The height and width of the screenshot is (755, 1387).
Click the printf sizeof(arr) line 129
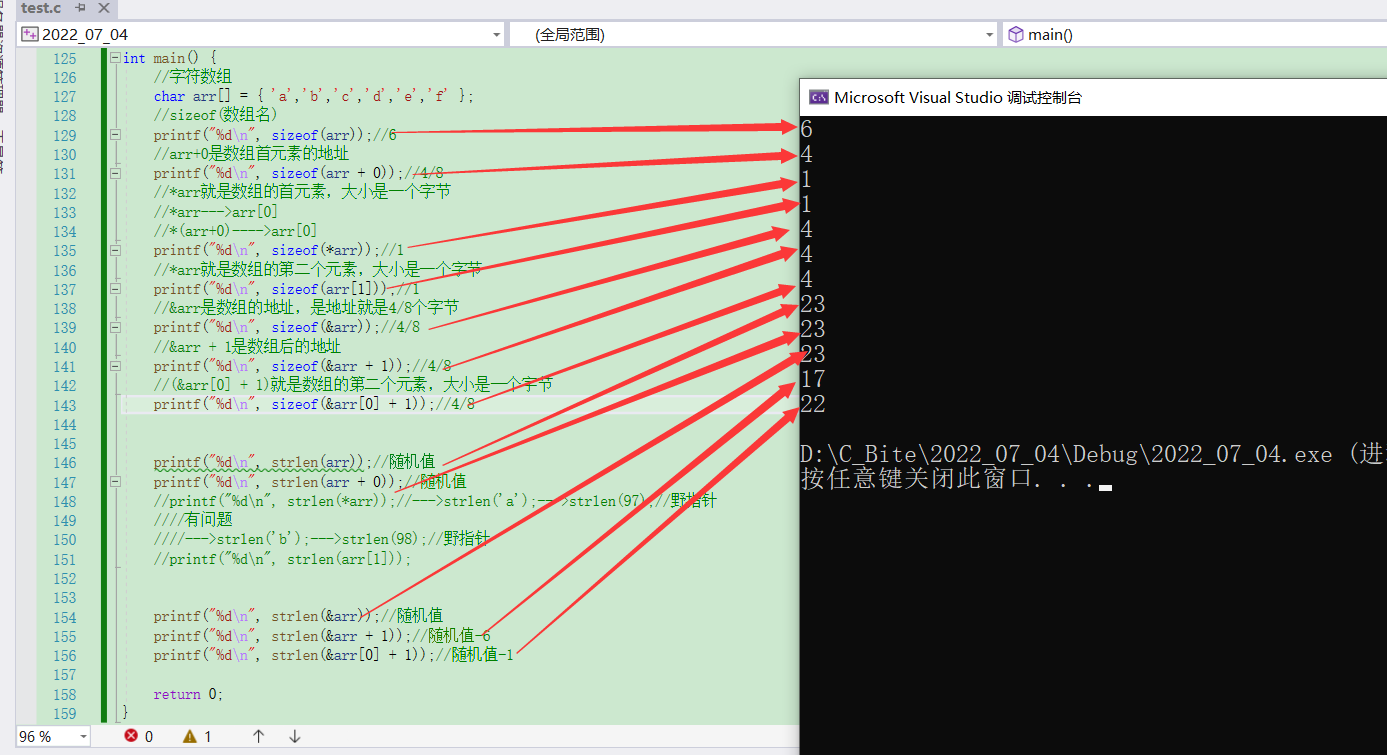275,135
